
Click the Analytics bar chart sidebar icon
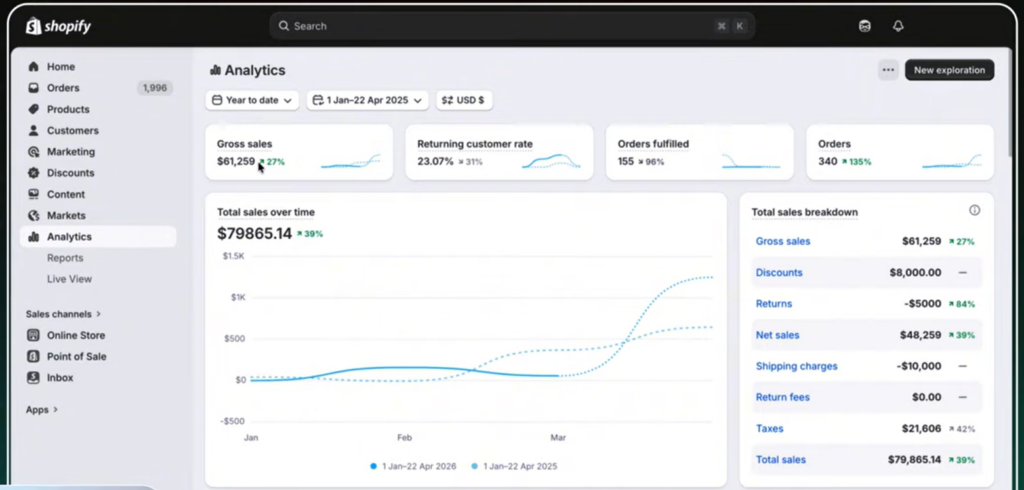pos(33,237)
